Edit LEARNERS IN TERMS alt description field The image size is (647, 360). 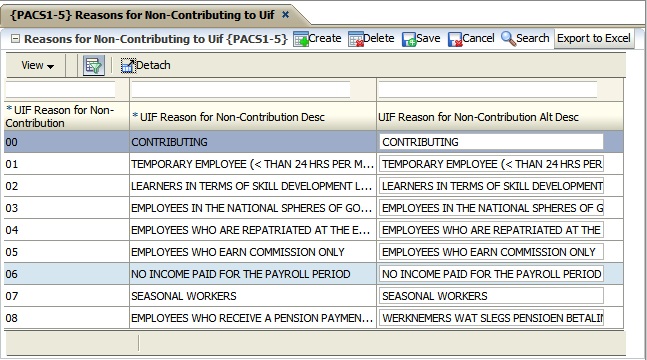491,186
